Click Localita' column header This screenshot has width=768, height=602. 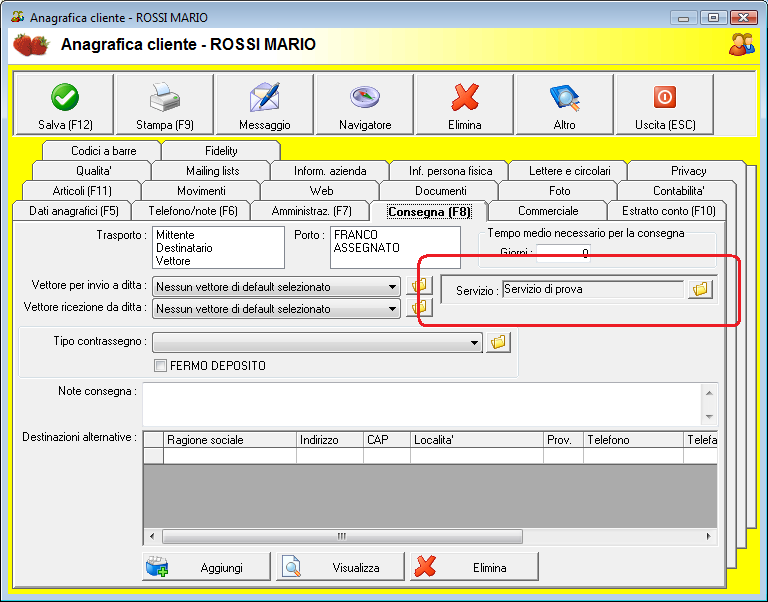tap(477, 440)
